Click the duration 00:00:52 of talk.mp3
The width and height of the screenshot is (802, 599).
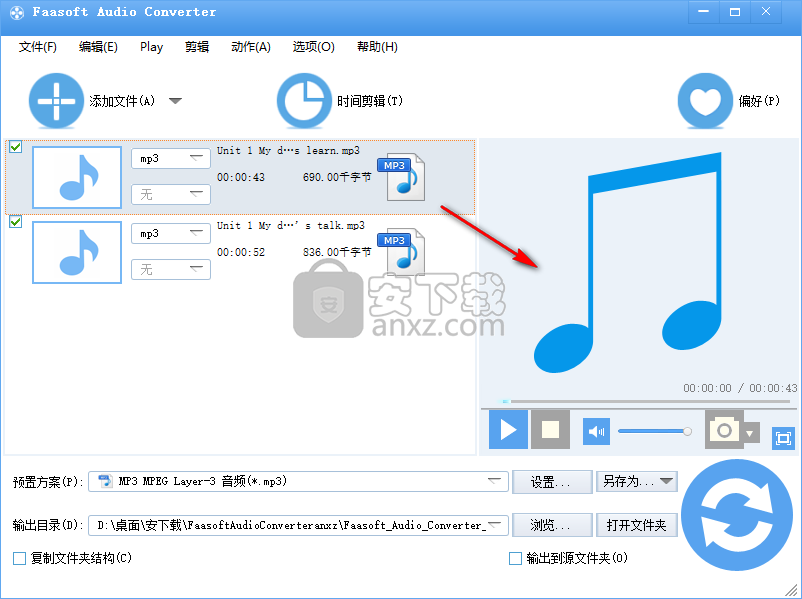(x=241, y=252)
